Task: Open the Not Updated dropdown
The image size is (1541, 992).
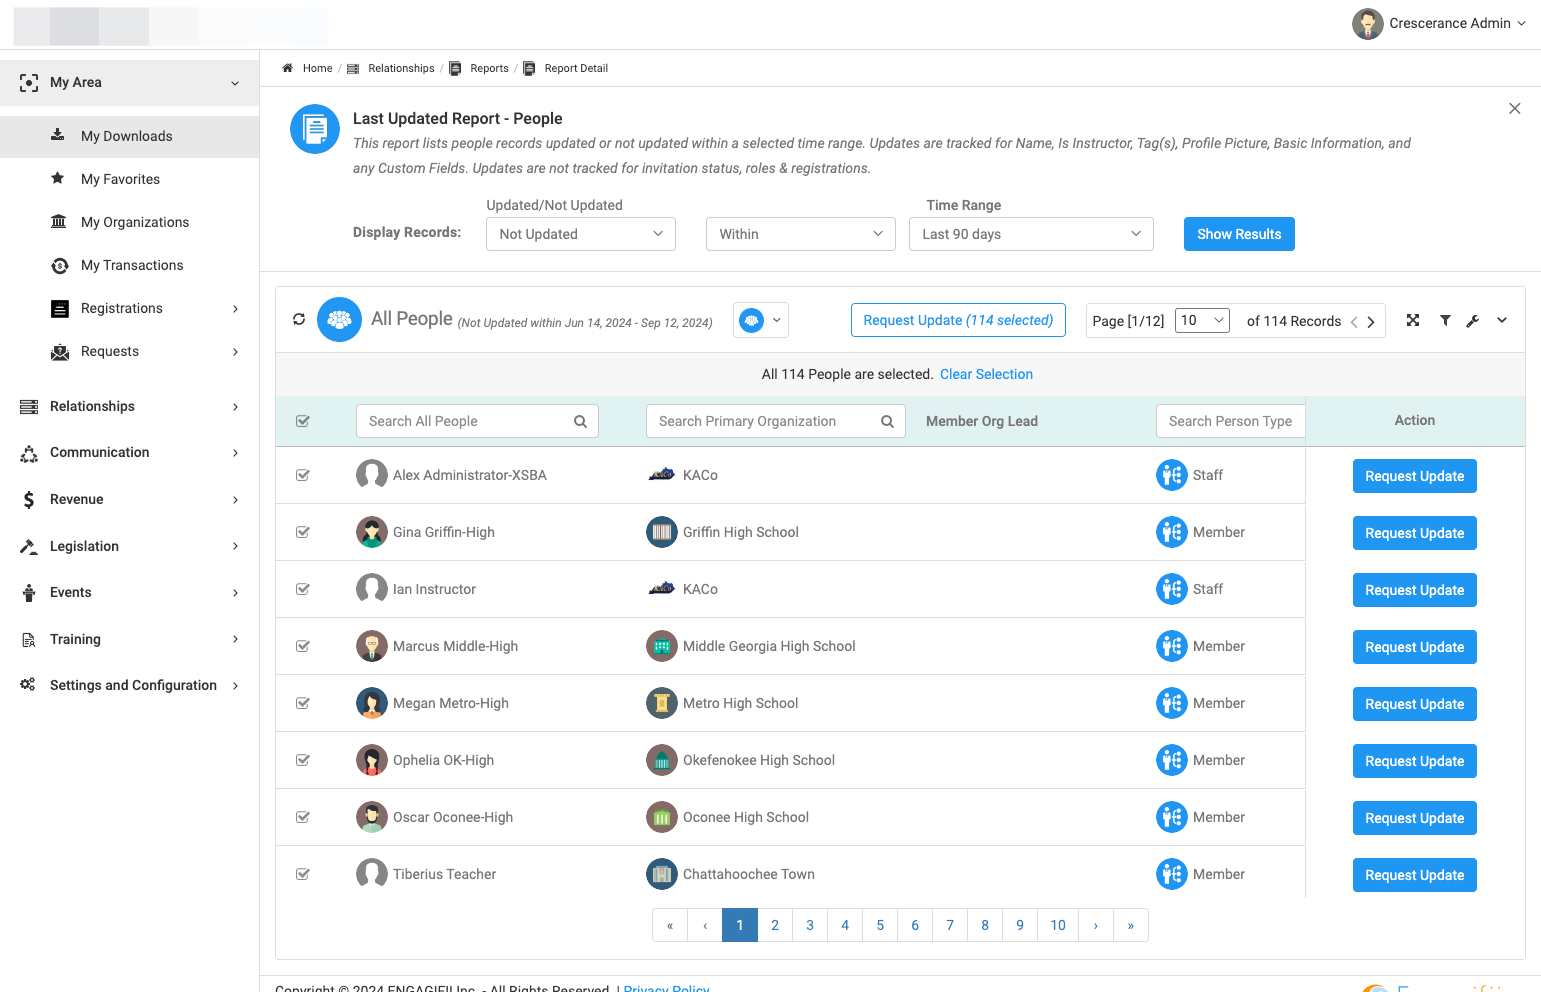Action: (581, 234)
